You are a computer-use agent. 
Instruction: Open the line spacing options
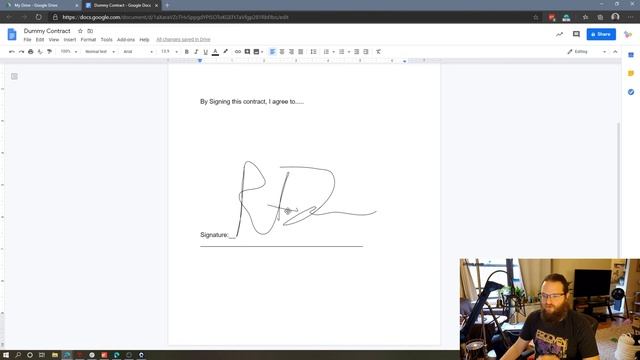point(313,52)
